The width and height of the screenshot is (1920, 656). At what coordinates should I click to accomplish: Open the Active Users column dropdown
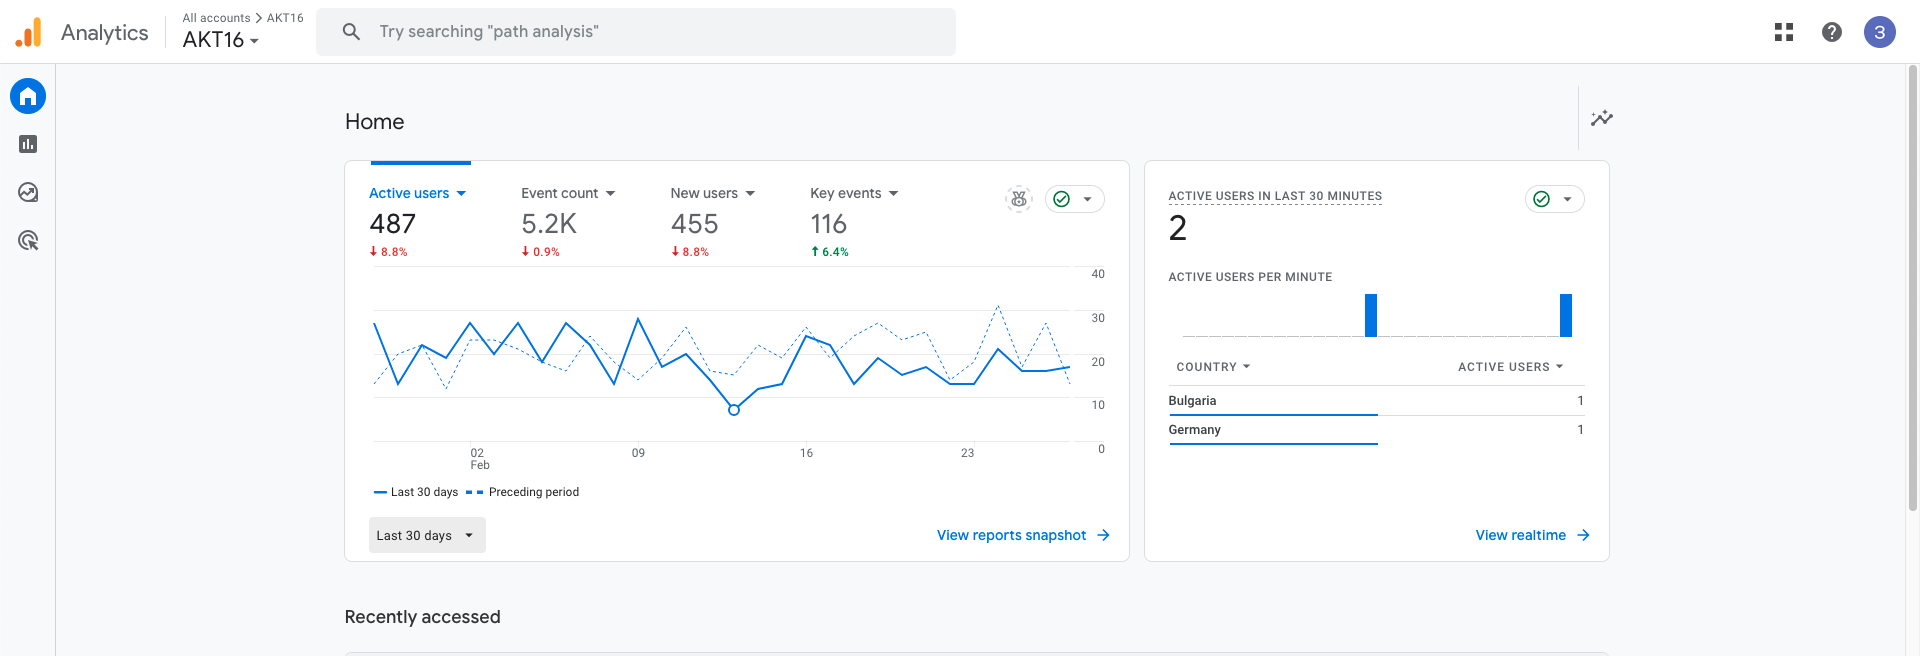1511,367
